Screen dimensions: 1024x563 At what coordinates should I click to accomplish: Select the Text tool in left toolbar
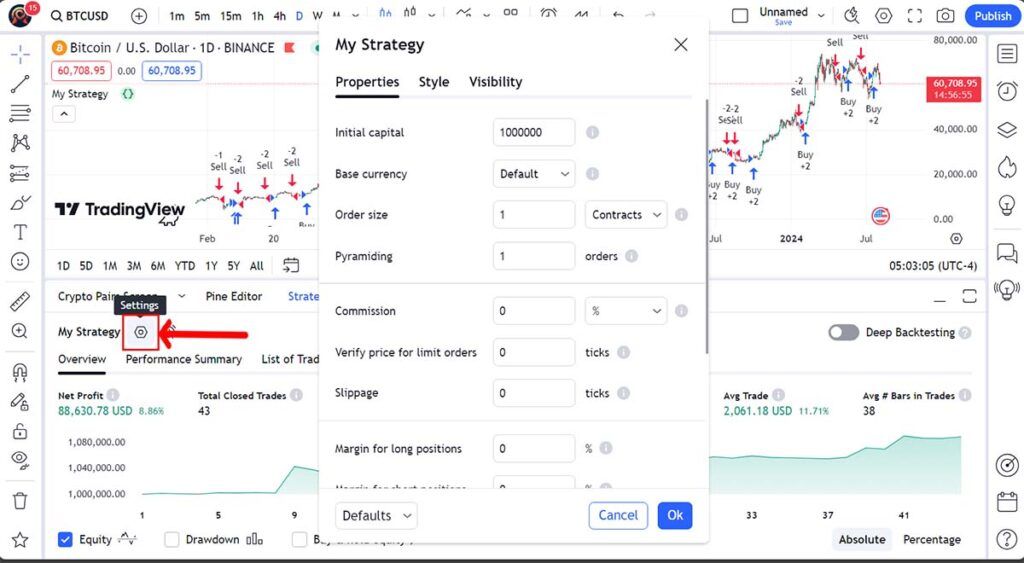[x=20, y=232]
